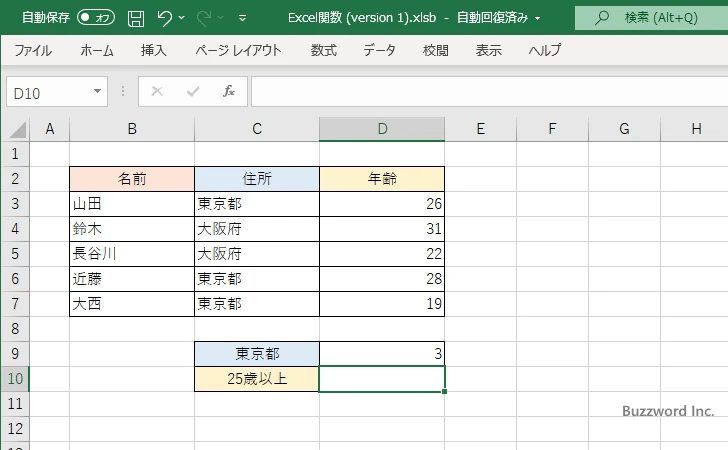Image resolution: width=728 pixels, height=450 pixels.
Task: Switch to the 挿入 ribbon tab
Action: point(154,50)
